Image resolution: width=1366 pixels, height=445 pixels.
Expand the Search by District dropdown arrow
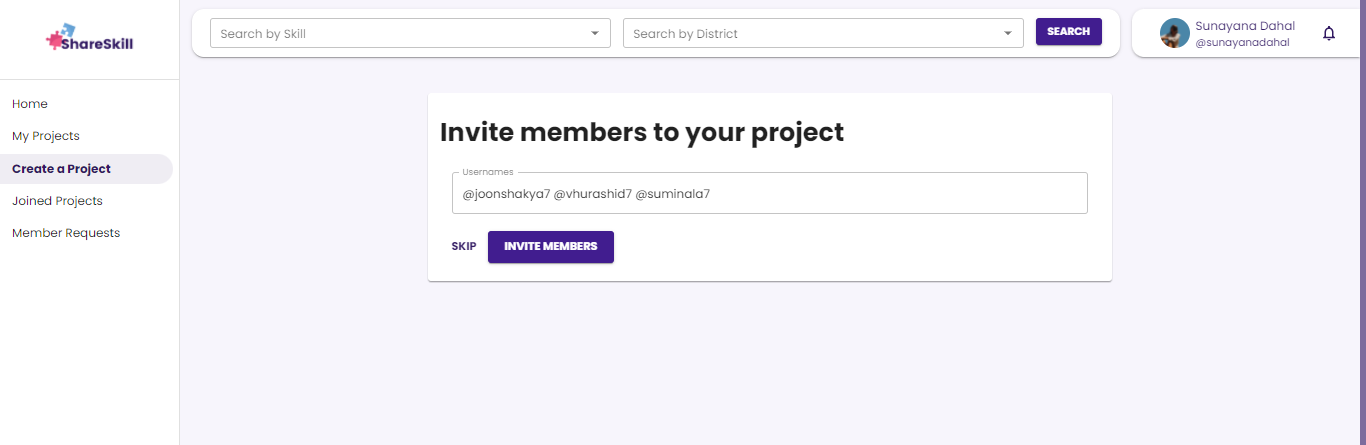[1008, 33]
